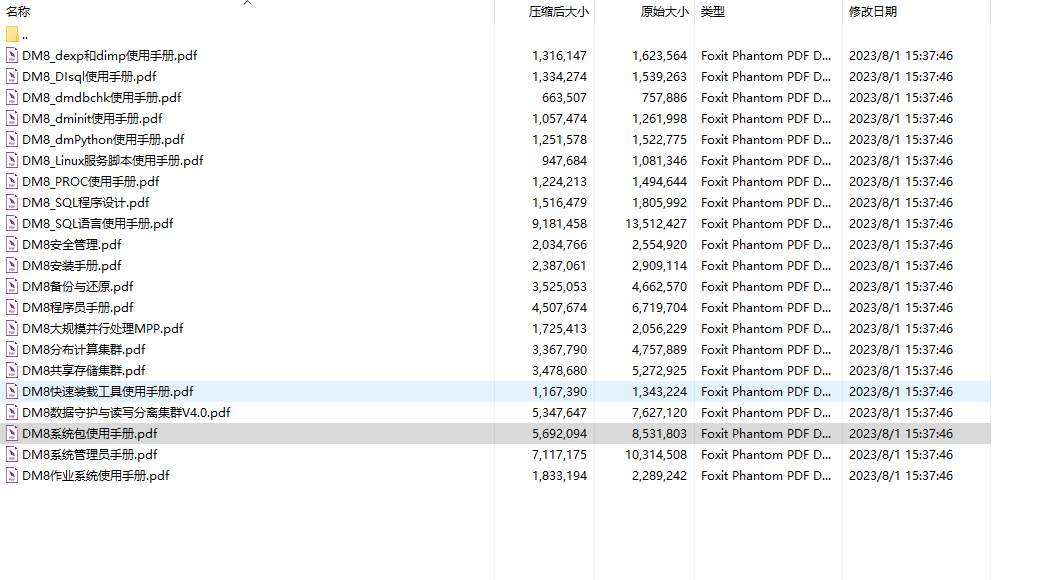The width and height of the screenshot is (1044, 580).
Task: Select file name DM8_dmPython使用手册.pdf
Action: (x=103, y=139)
